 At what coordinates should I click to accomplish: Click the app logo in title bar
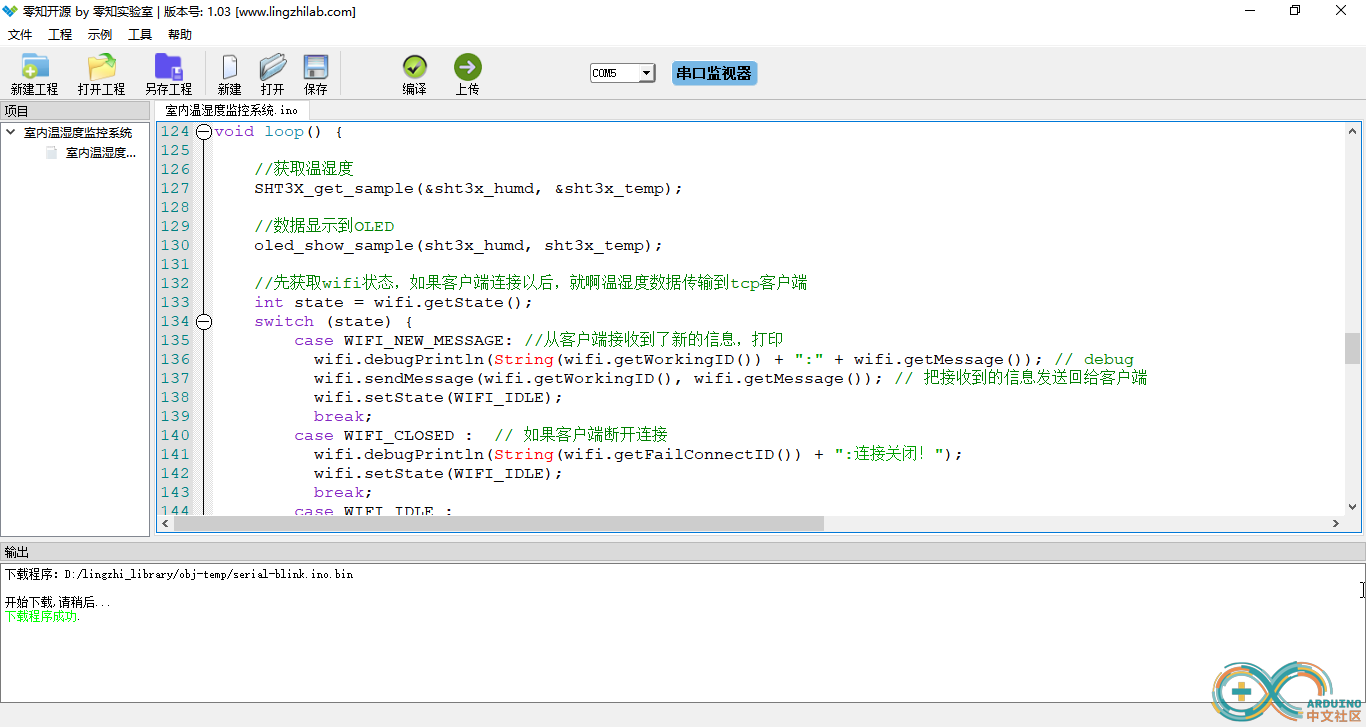click(x=10, y=11)
